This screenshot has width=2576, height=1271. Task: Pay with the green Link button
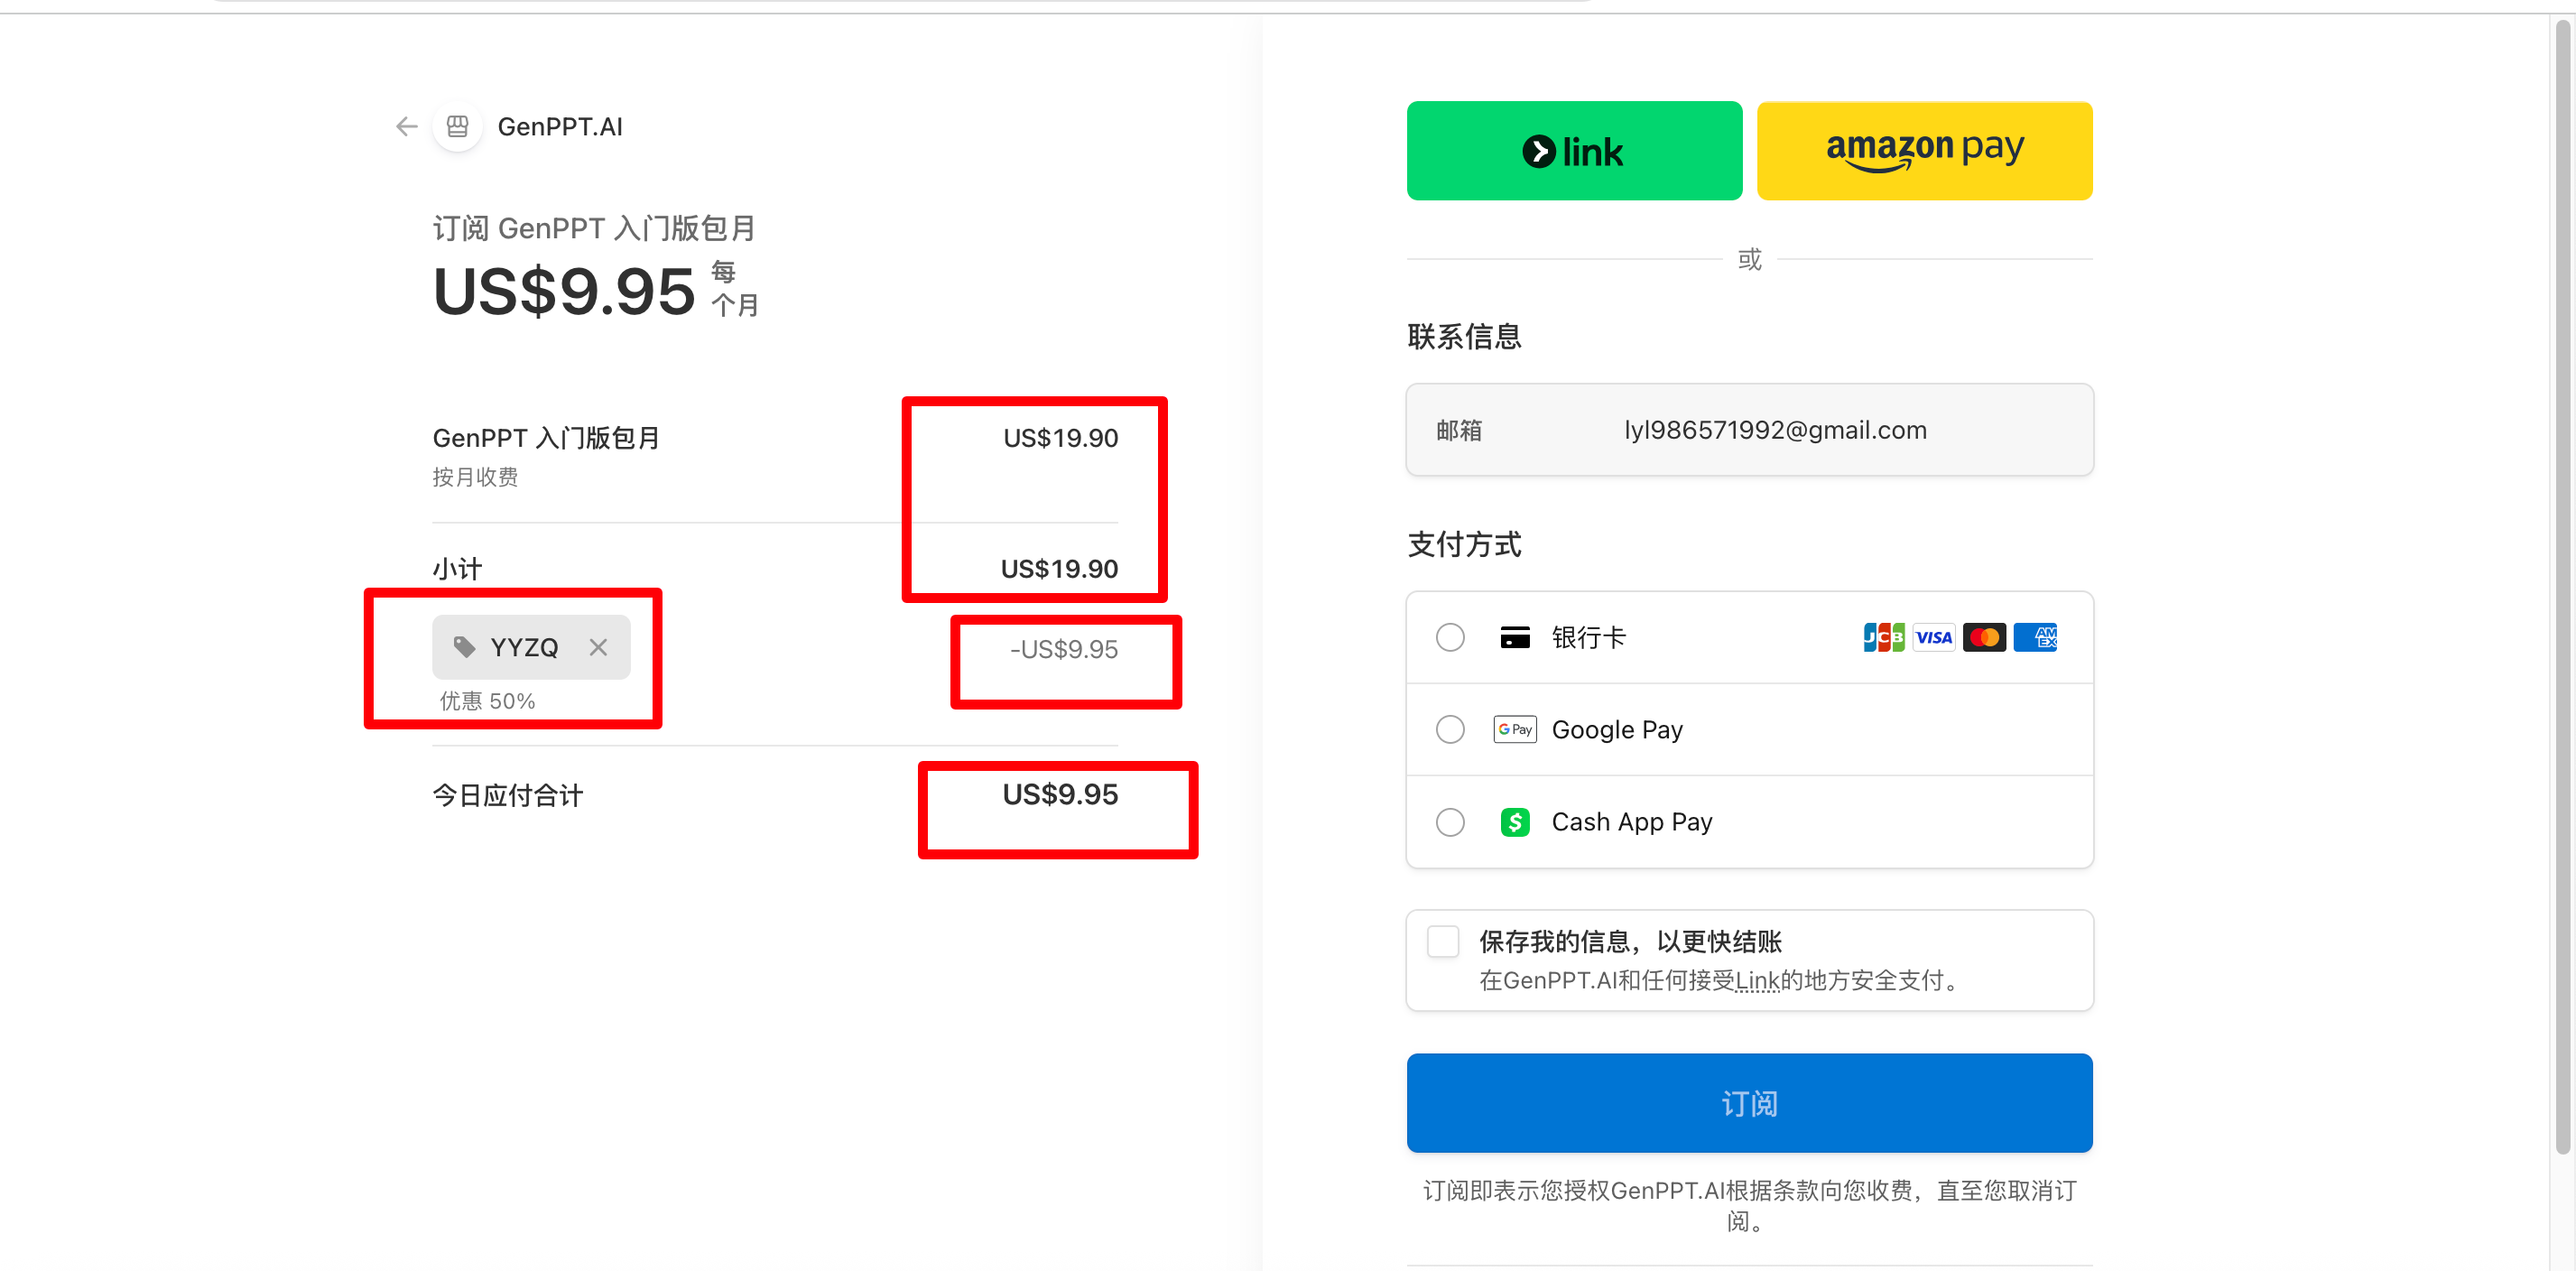coord(1574,151)
